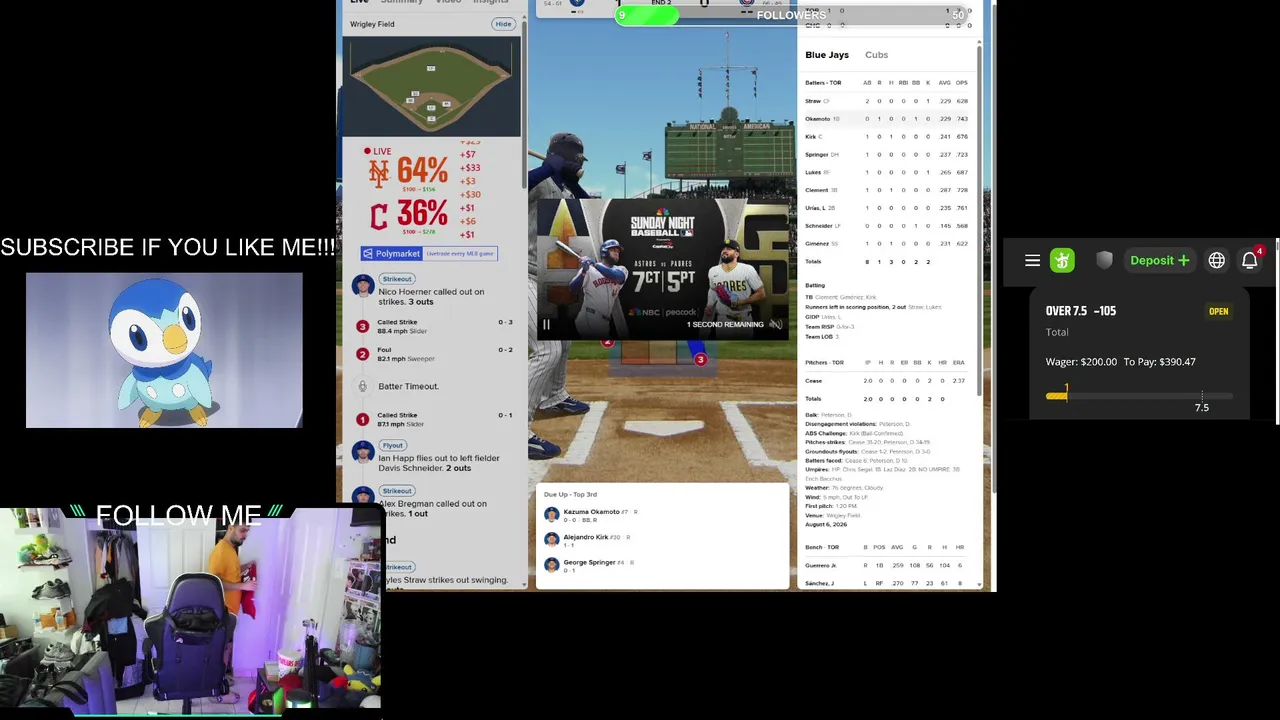The height and width of the screenshot is (720, 1280).
Task: Click 'Alex Bregman called out' play text
Action: (x=433, y=508)
